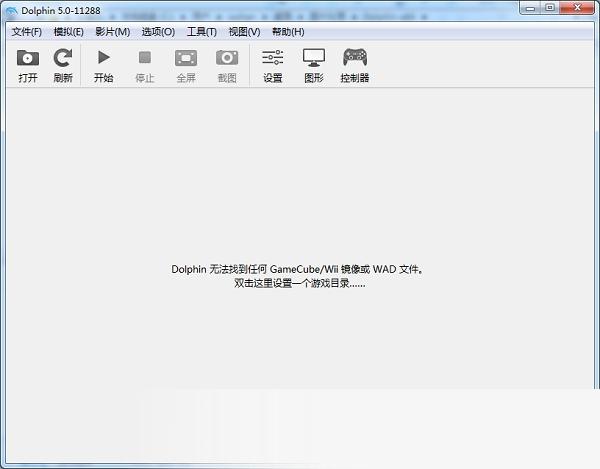Open controller settings via the 控制器 gamepad icon
This screenshot has width=600, height=469.
(x=355, y=57)
